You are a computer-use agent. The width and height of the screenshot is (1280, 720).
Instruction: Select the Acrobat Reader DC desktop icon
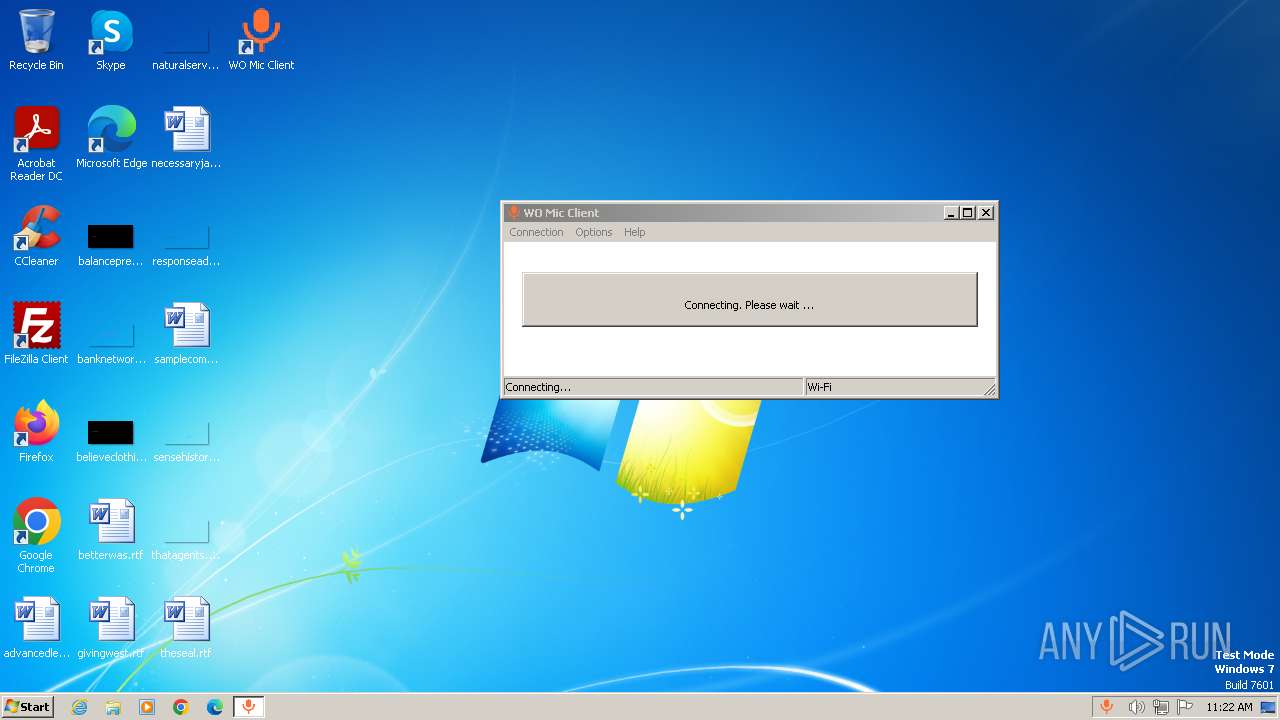pyautogui.click(x=36, y=143)
